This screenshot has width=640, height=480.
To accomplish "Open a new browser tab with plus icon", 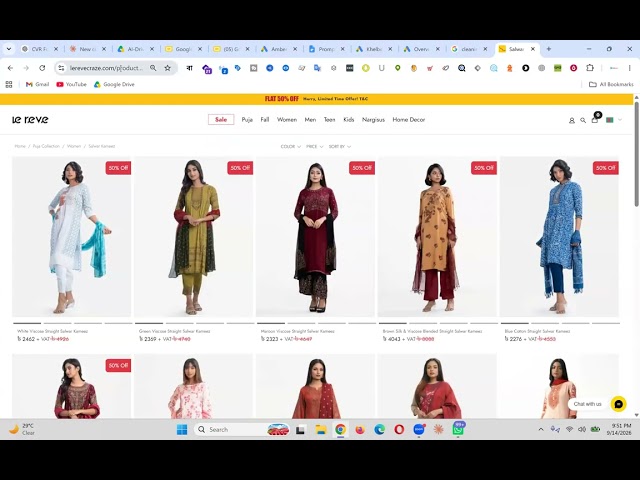I will point(549,49).
